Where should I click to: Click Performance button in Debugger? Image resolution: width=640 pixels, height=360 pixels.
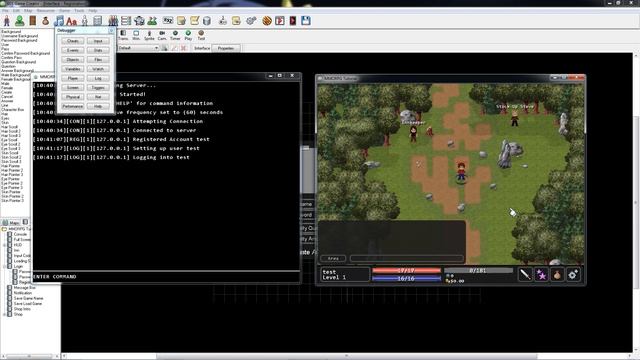73,106
